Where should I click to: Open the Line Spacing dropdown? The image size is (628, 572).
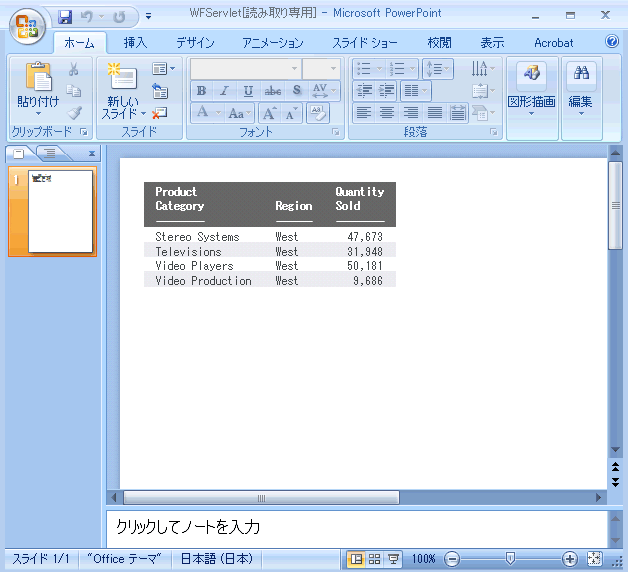point(438,69)
